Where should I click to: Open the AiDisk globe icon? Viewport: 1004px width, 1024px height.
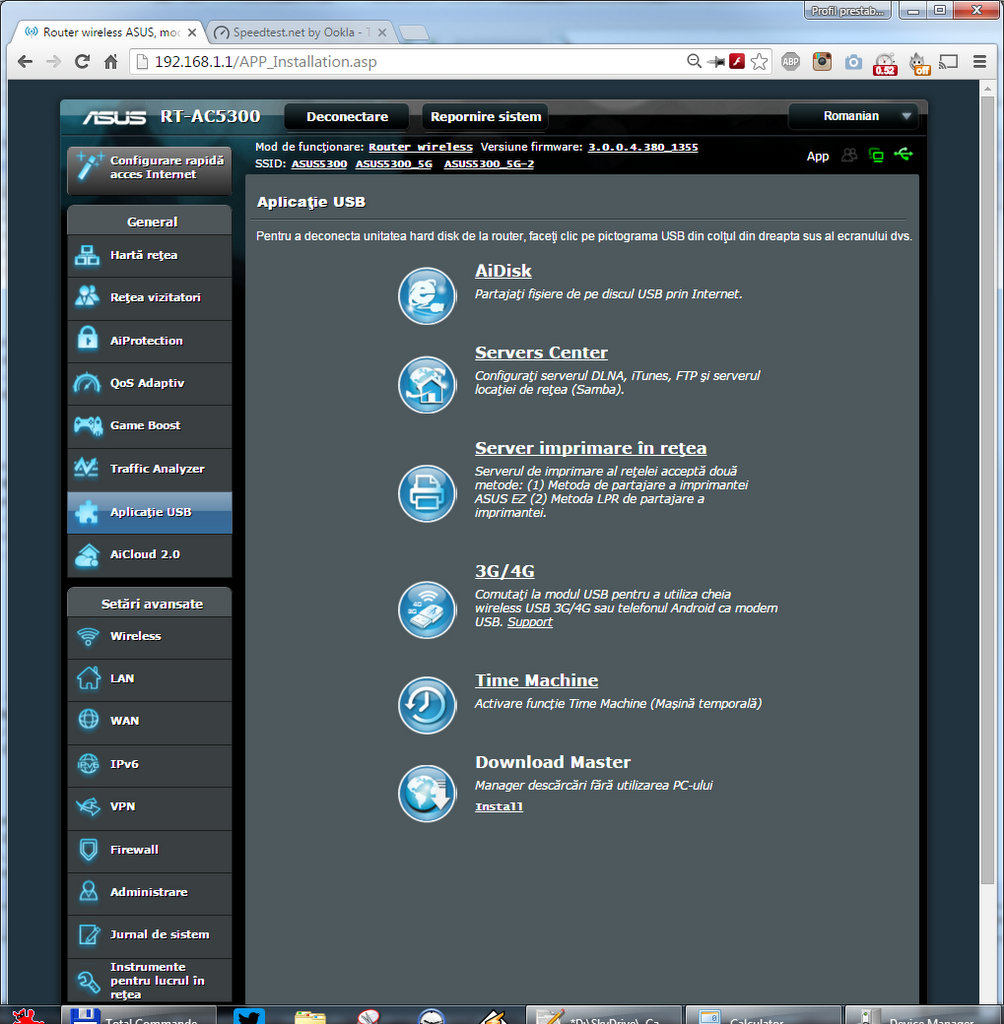(427, 296)
